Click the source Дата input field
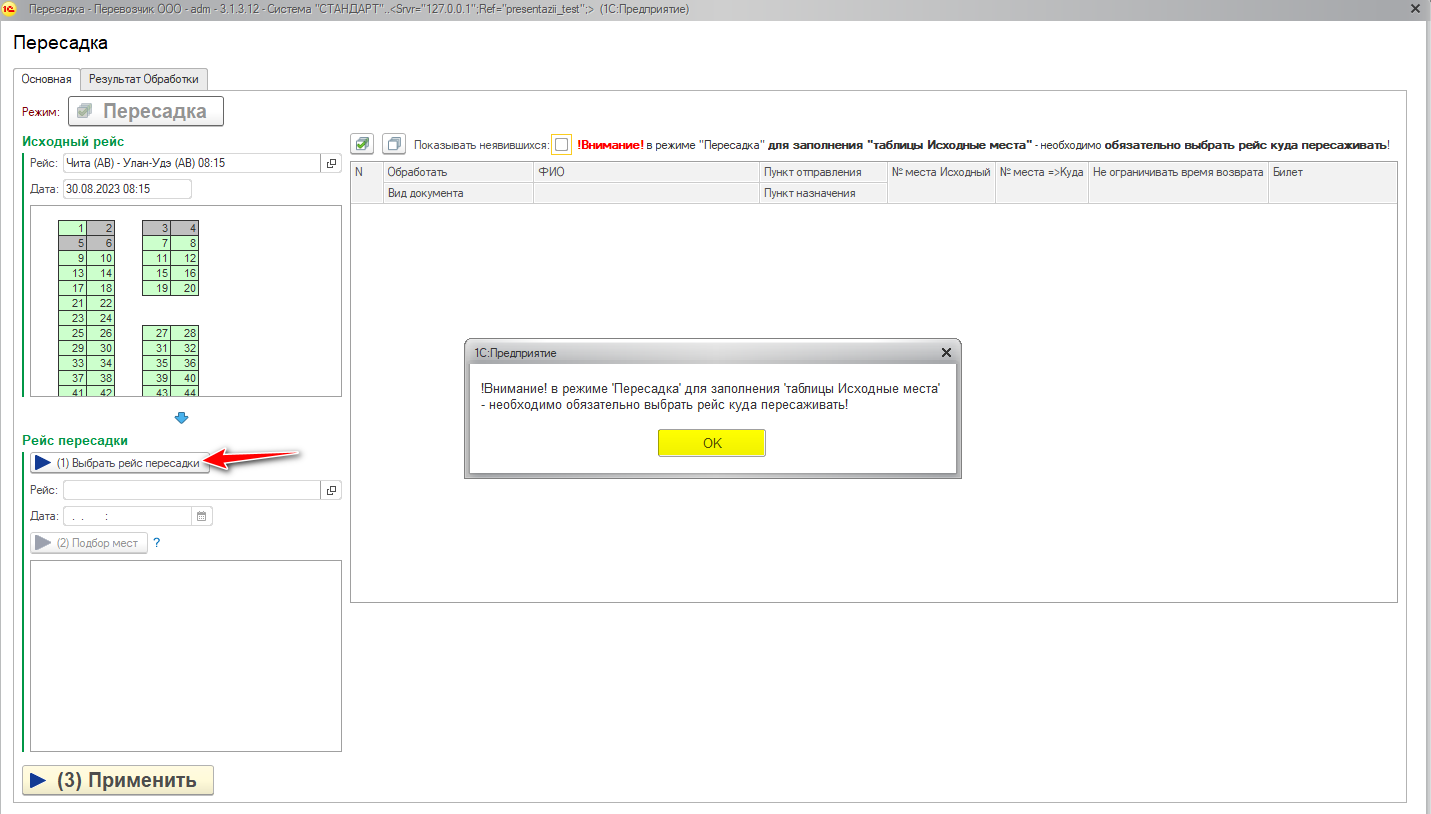The width and height of the screenshot is (1431, 814). point(126,189)
